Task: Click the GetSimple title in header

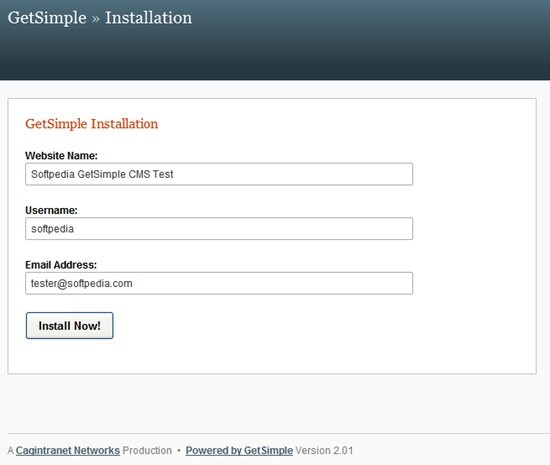Action: 47,18
